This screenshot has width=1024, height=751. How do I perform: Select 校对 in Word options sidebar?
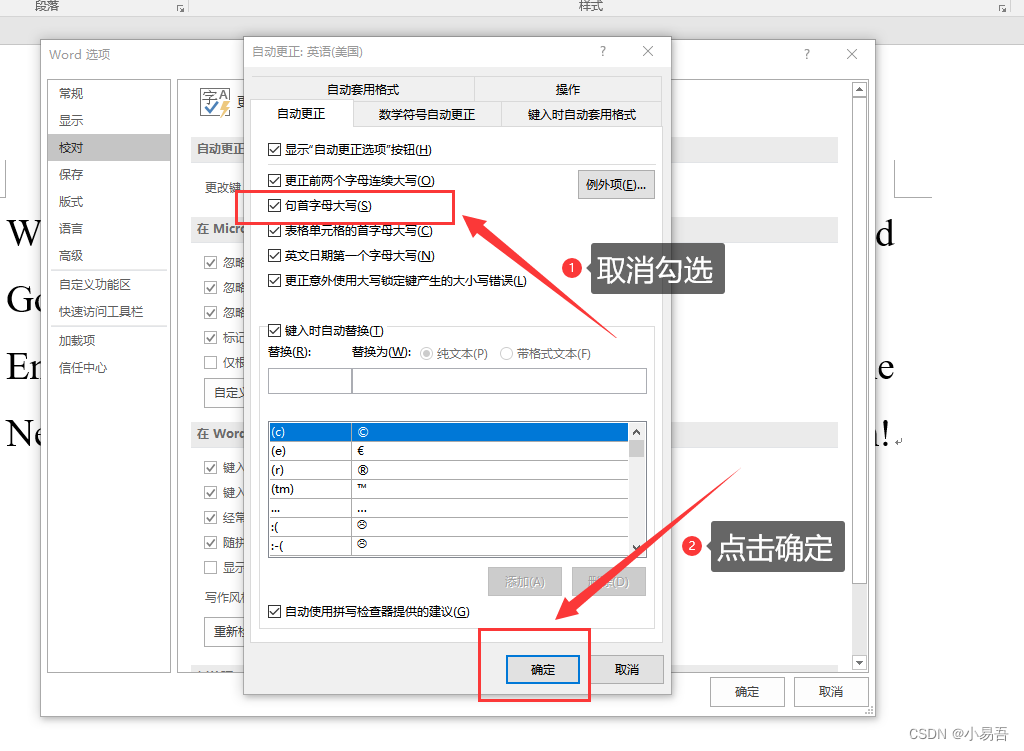pyautogui.click(x=108, y=148)
